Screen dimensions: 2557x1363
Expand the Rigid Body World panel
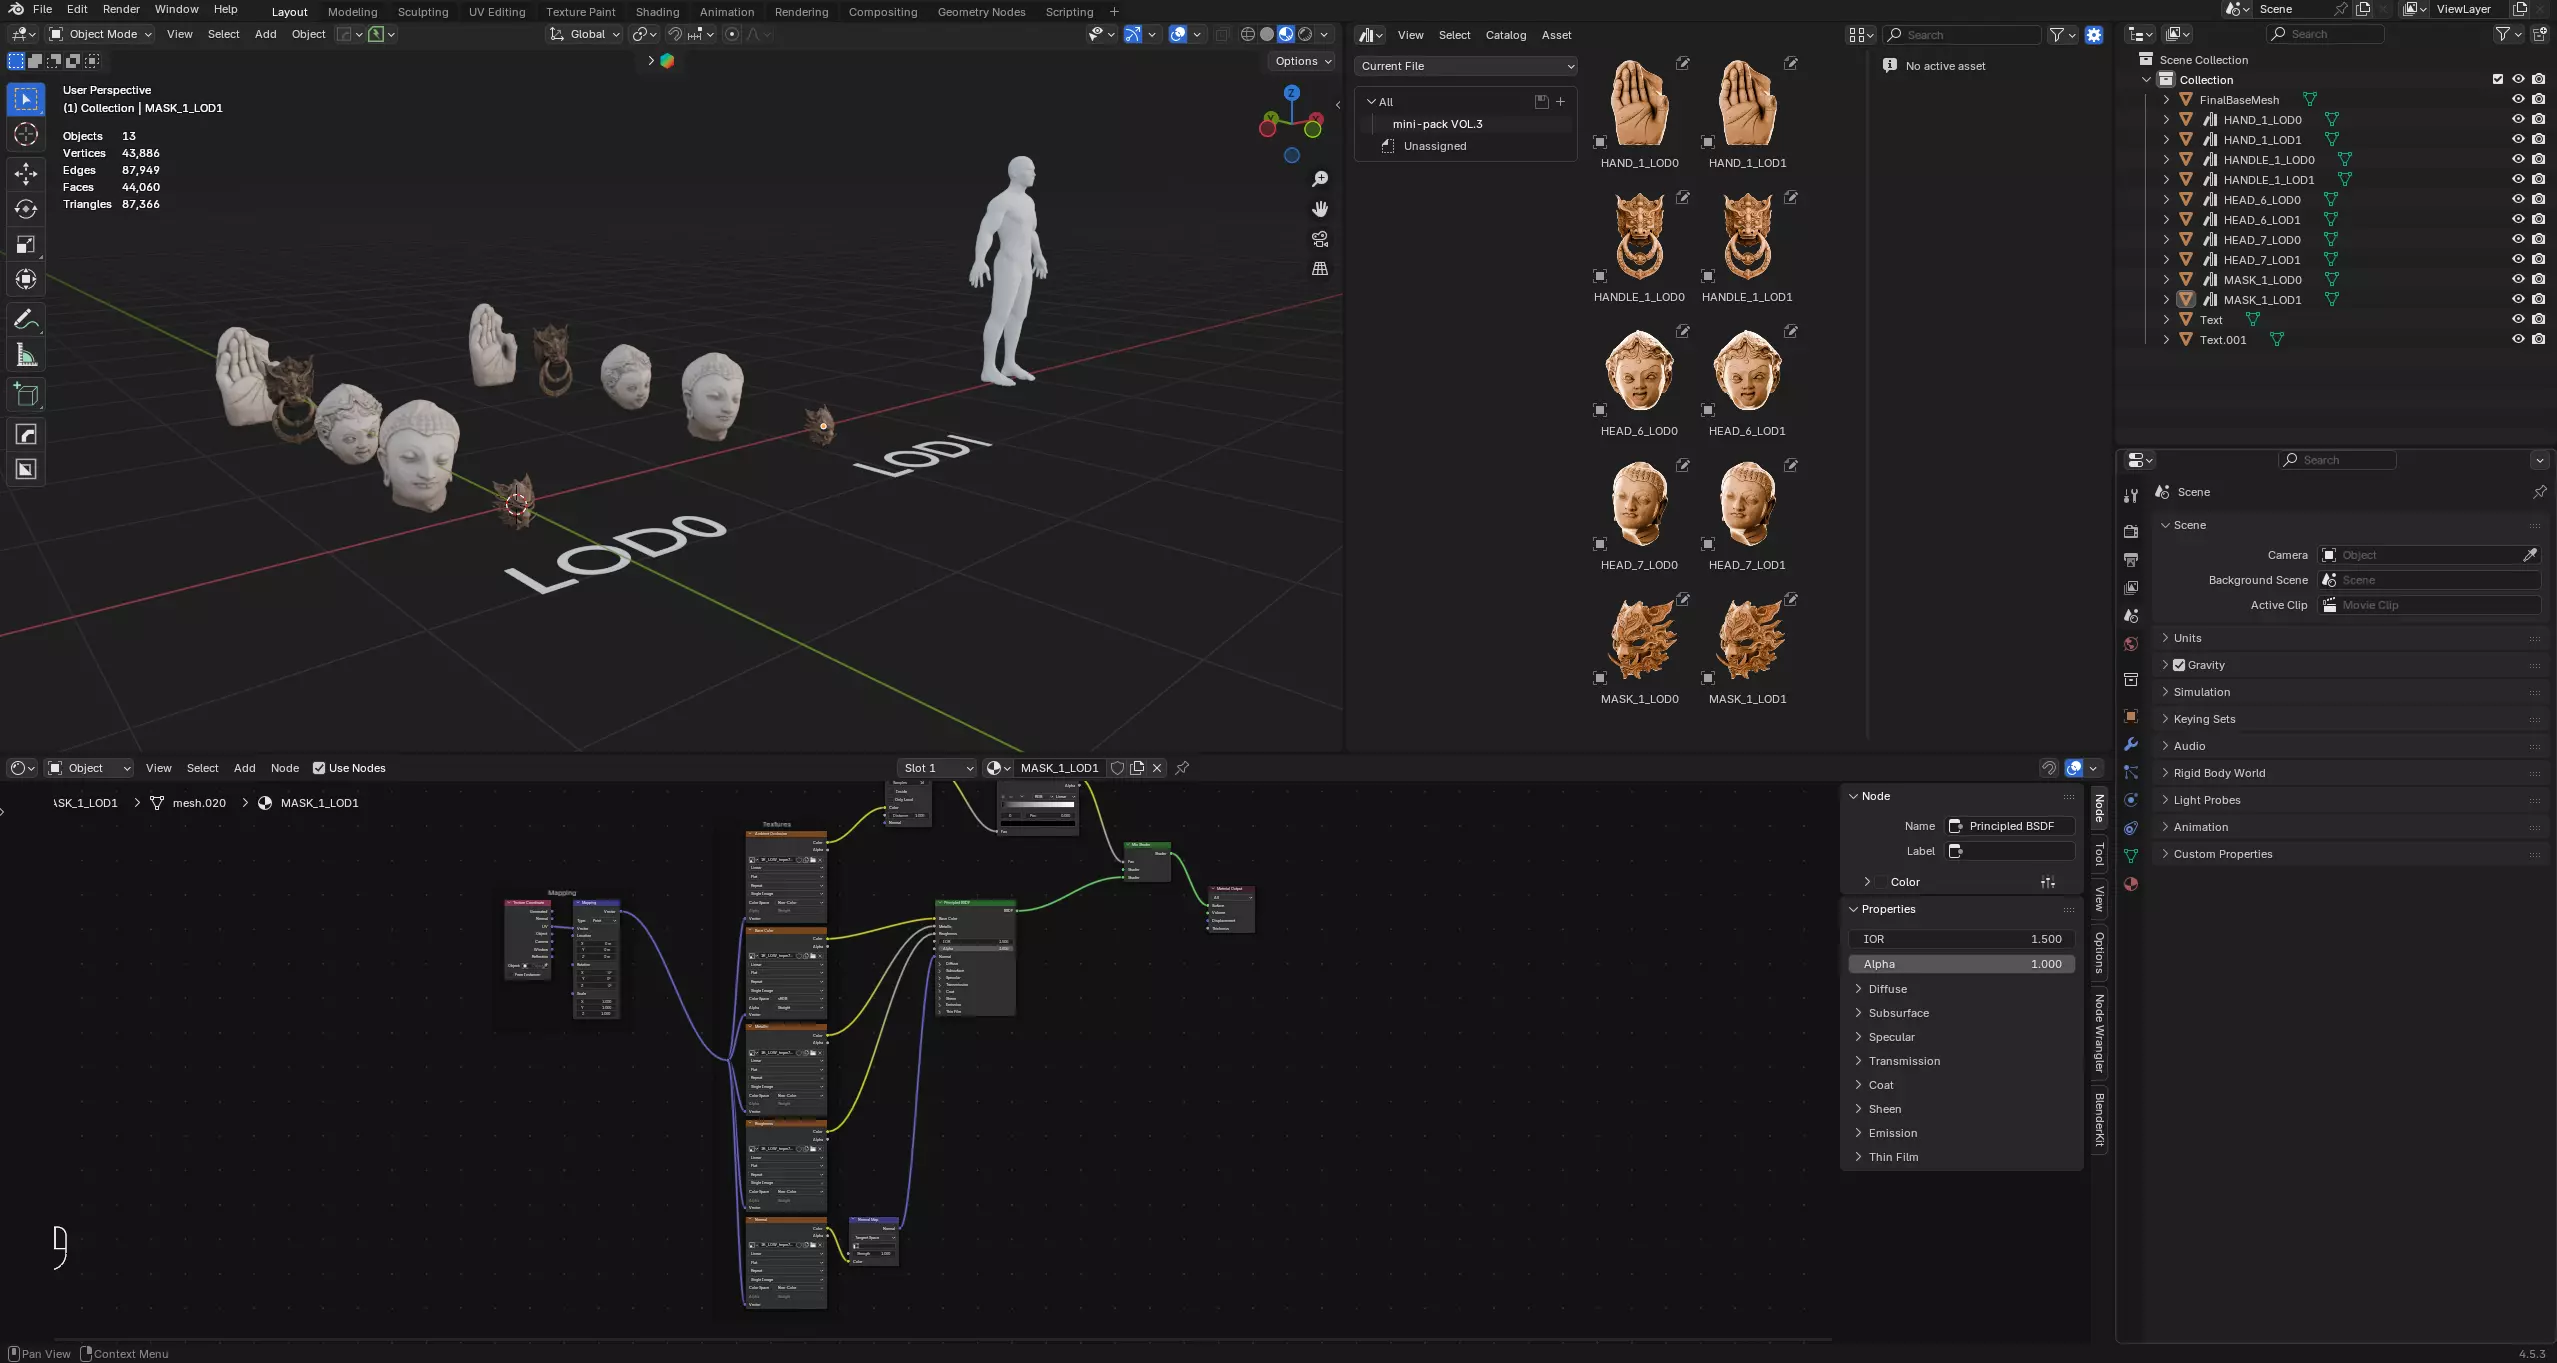[2219, 773]
